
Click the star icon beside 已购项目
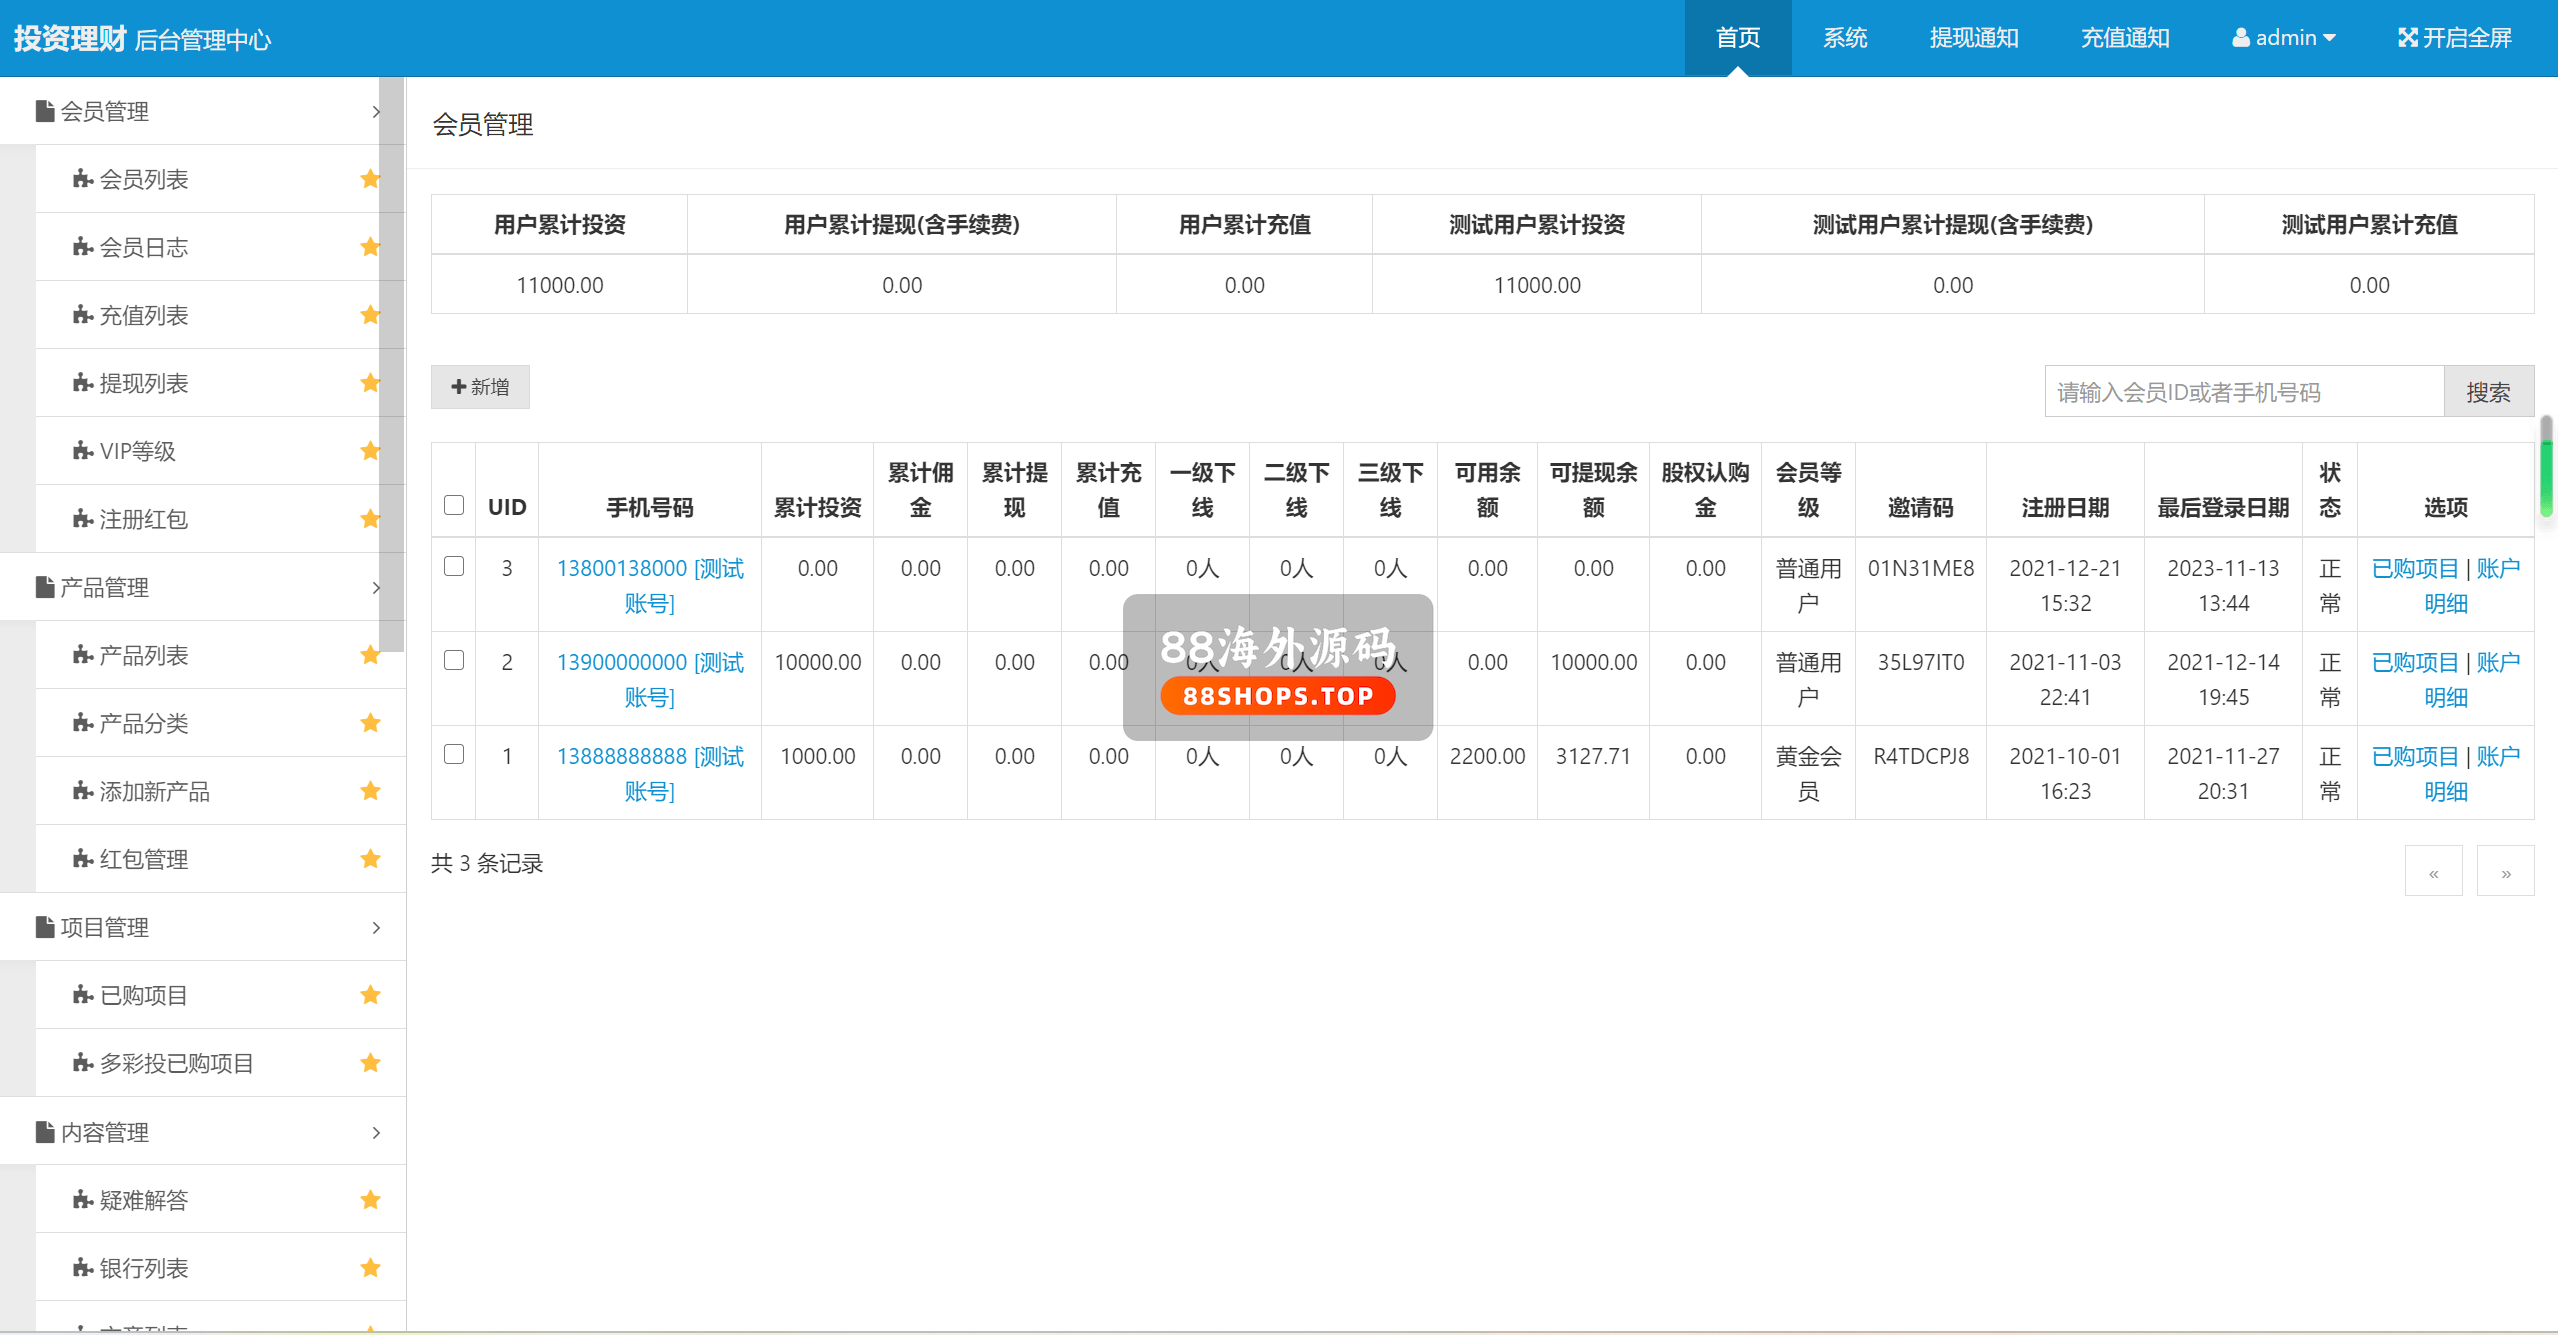pos(370,995)
